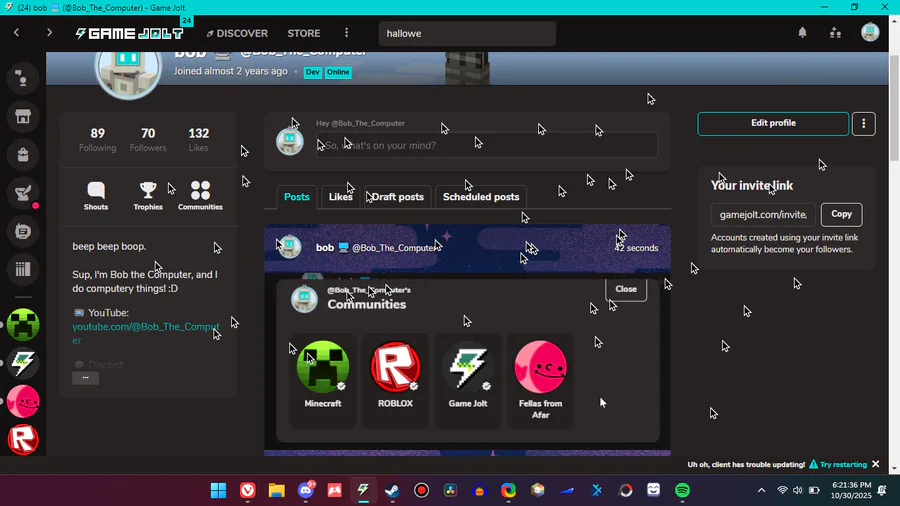Open File Explorer from the taskbar

pos(277,491)
